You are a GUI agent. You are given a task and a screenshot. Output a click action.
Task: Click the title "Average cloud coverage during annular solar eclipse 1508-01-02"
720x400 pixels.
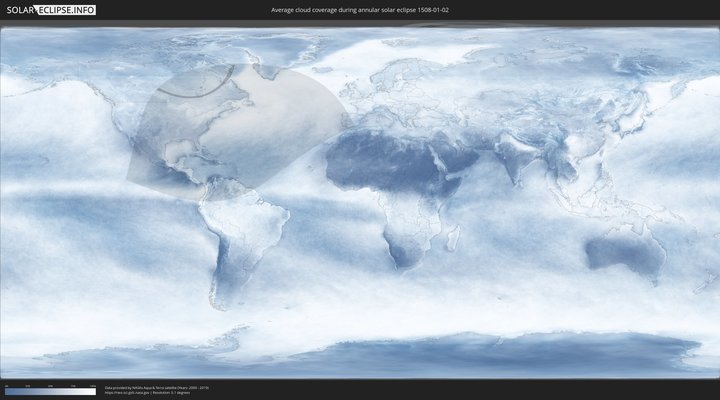pos(360,10)
